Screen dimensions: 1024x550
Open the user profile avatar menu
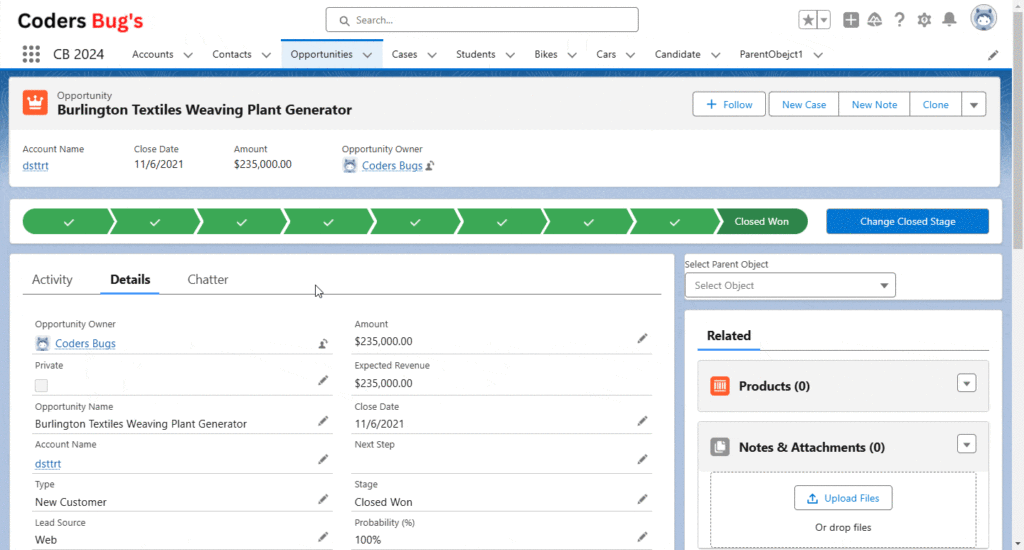(984, 18)
